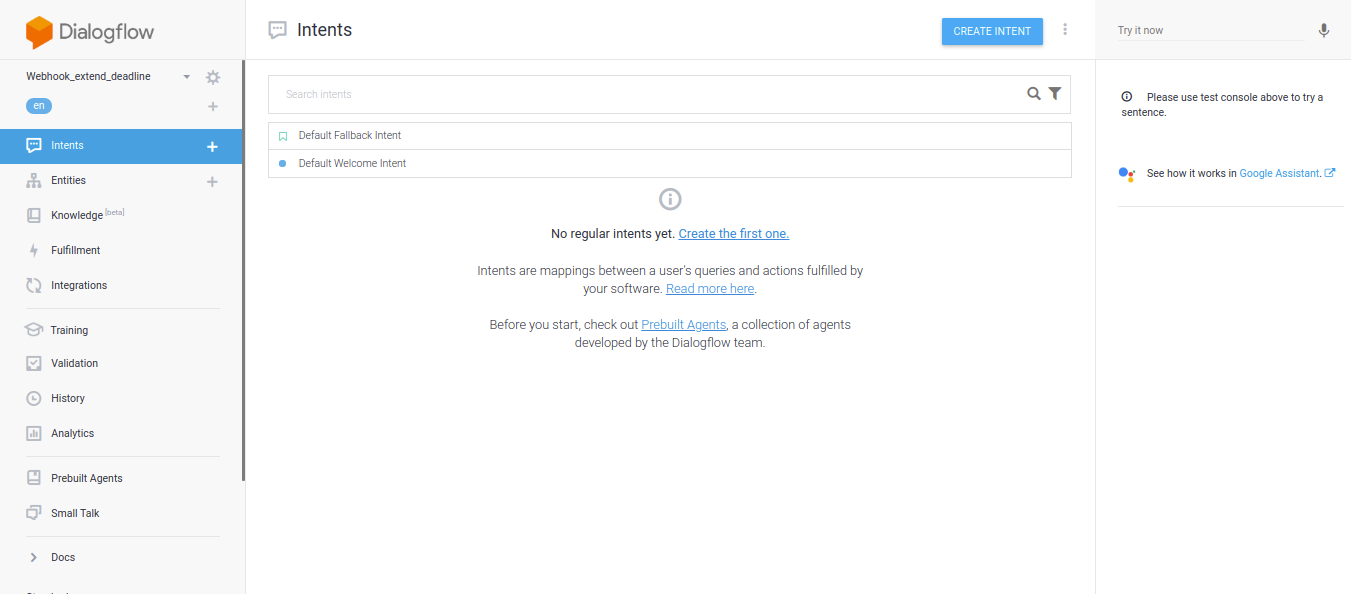The height and width of the screenshot is (594, 1351).
Task: Expand the agent selector dropdown arrow
Action: pyautogui.click(x=186, y=77)
